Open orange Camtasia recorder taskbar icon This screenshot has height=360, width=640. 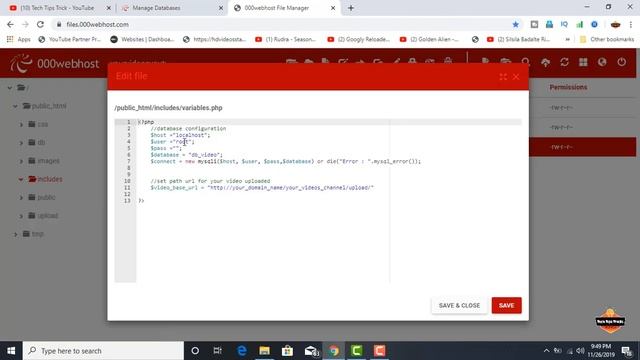tap(380, 351)
